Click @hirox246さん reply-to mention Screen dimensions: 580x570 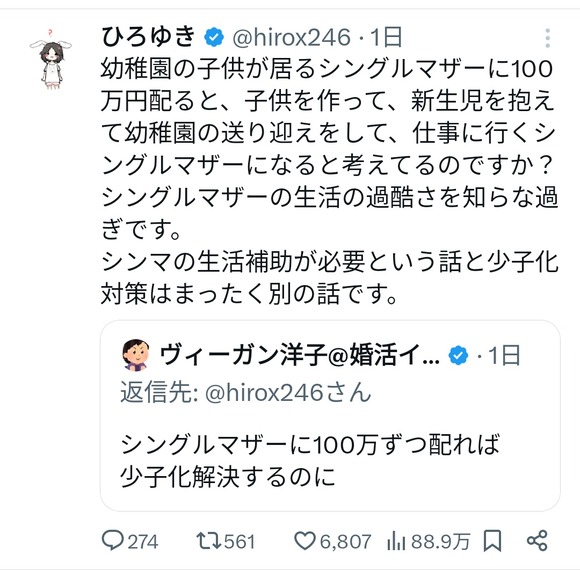(x=288, y=392)
